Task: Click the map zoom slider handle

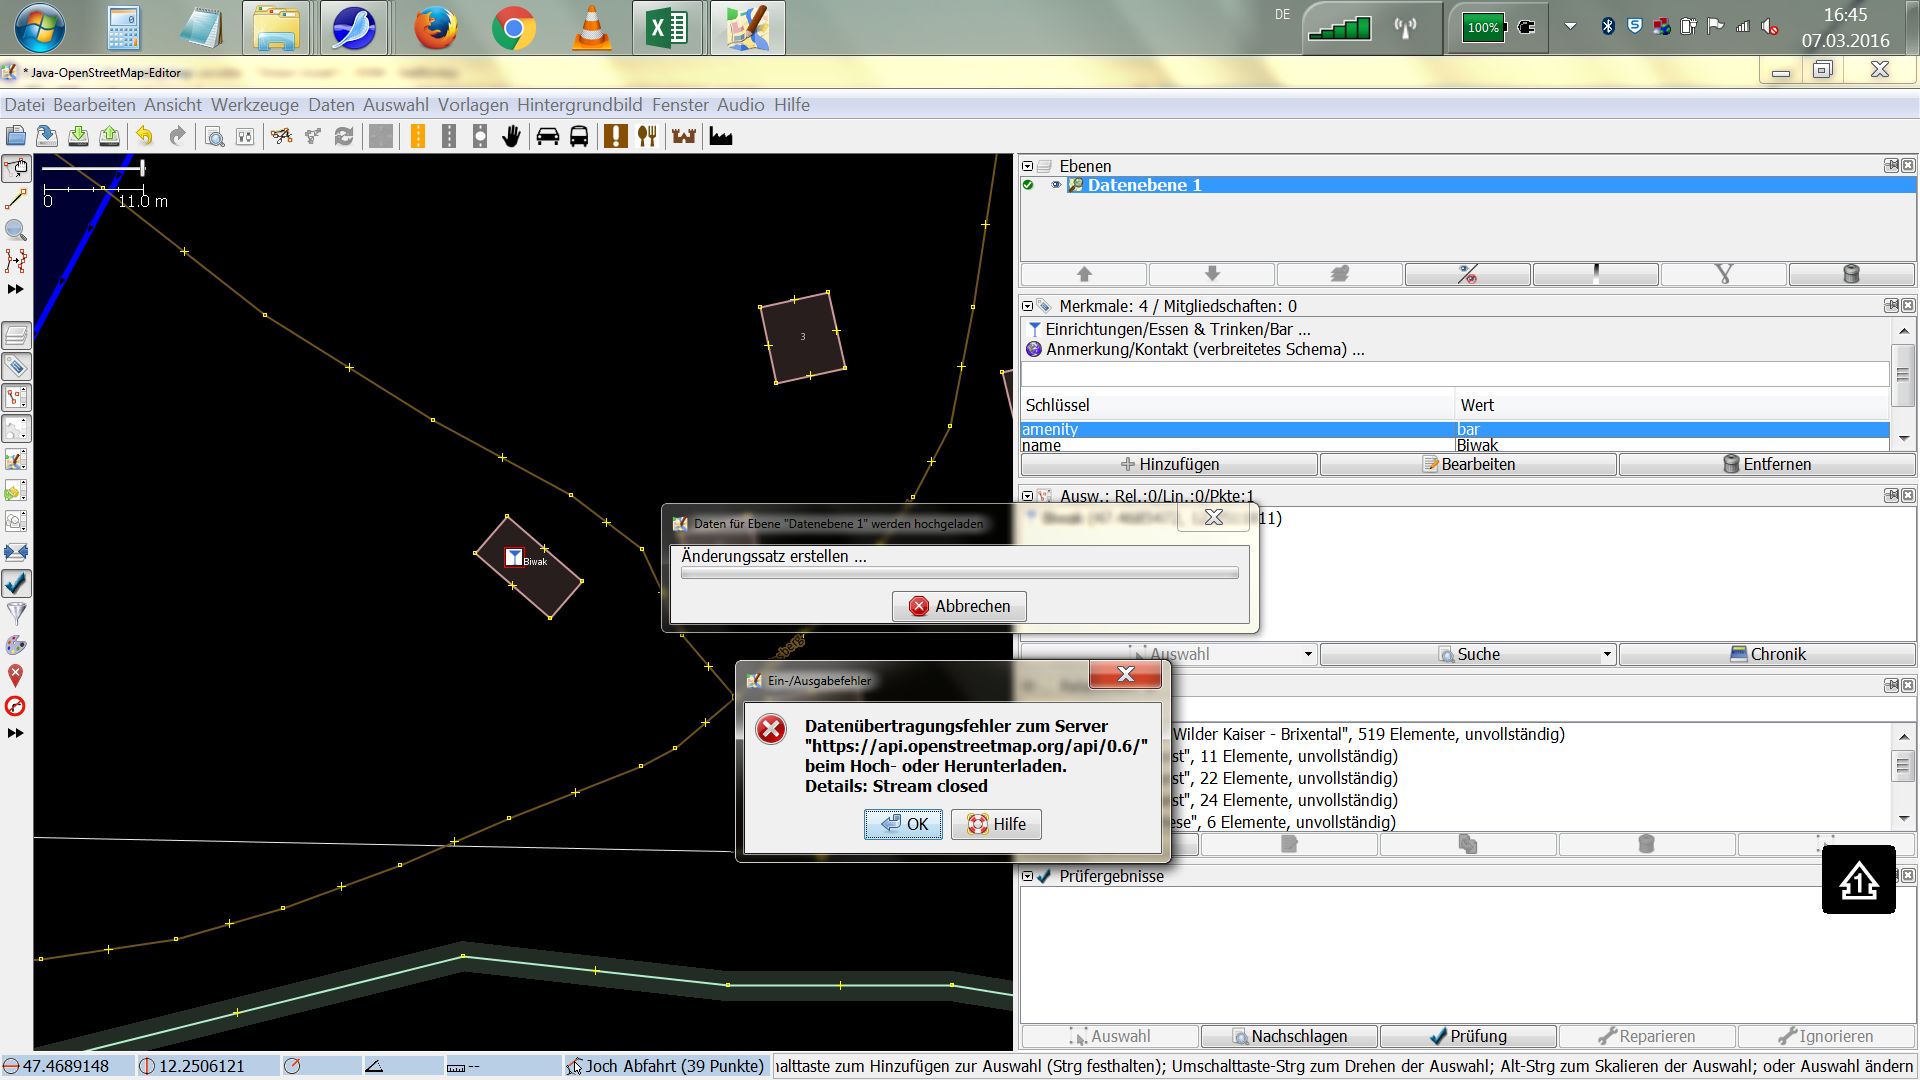Action: click(143, 168)
